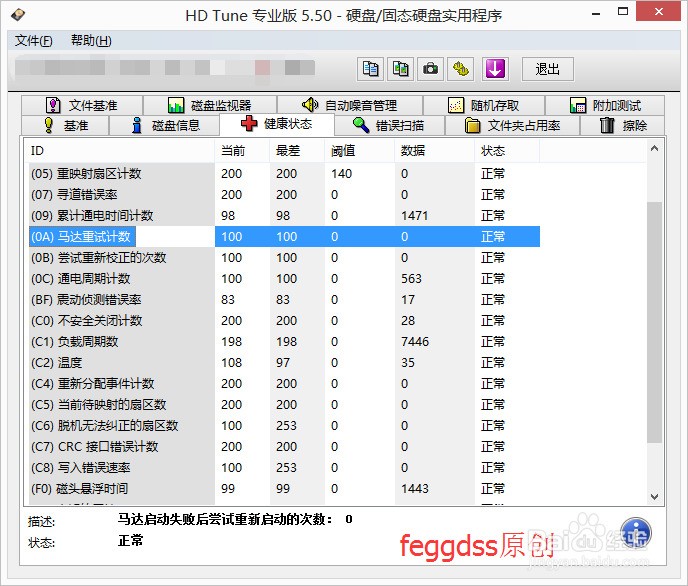The height and width of the screenshot is (586, 688).
Task: Click the magnifier icon of 错误扫描
Action: pos(361,125)
